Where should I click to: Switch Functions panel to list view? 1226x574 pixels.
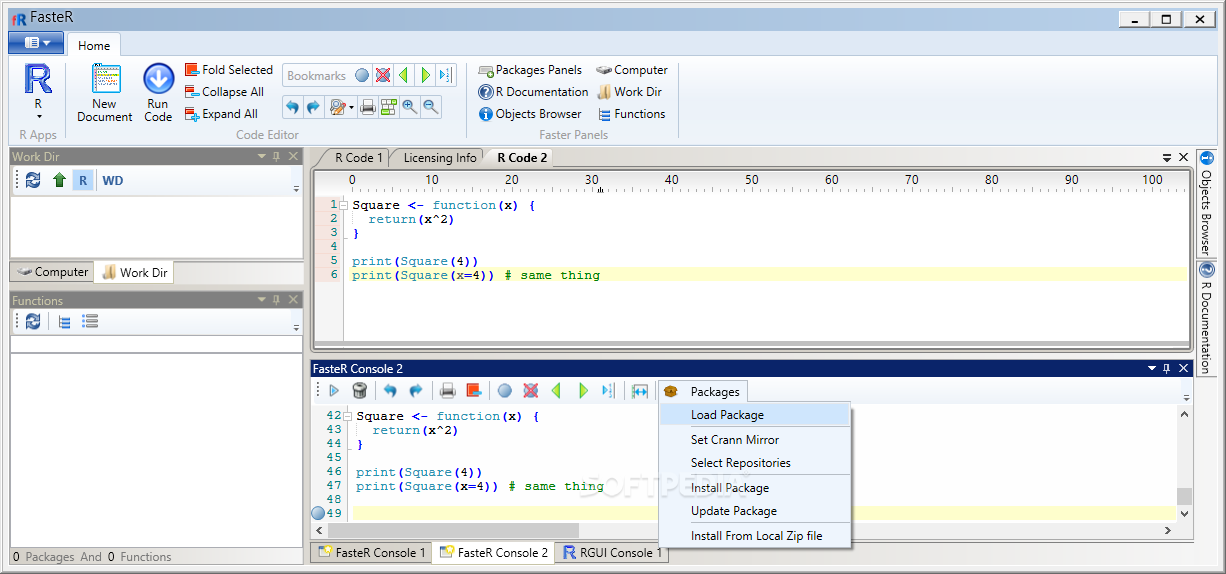pyautogui.click(x=90, y=321)
